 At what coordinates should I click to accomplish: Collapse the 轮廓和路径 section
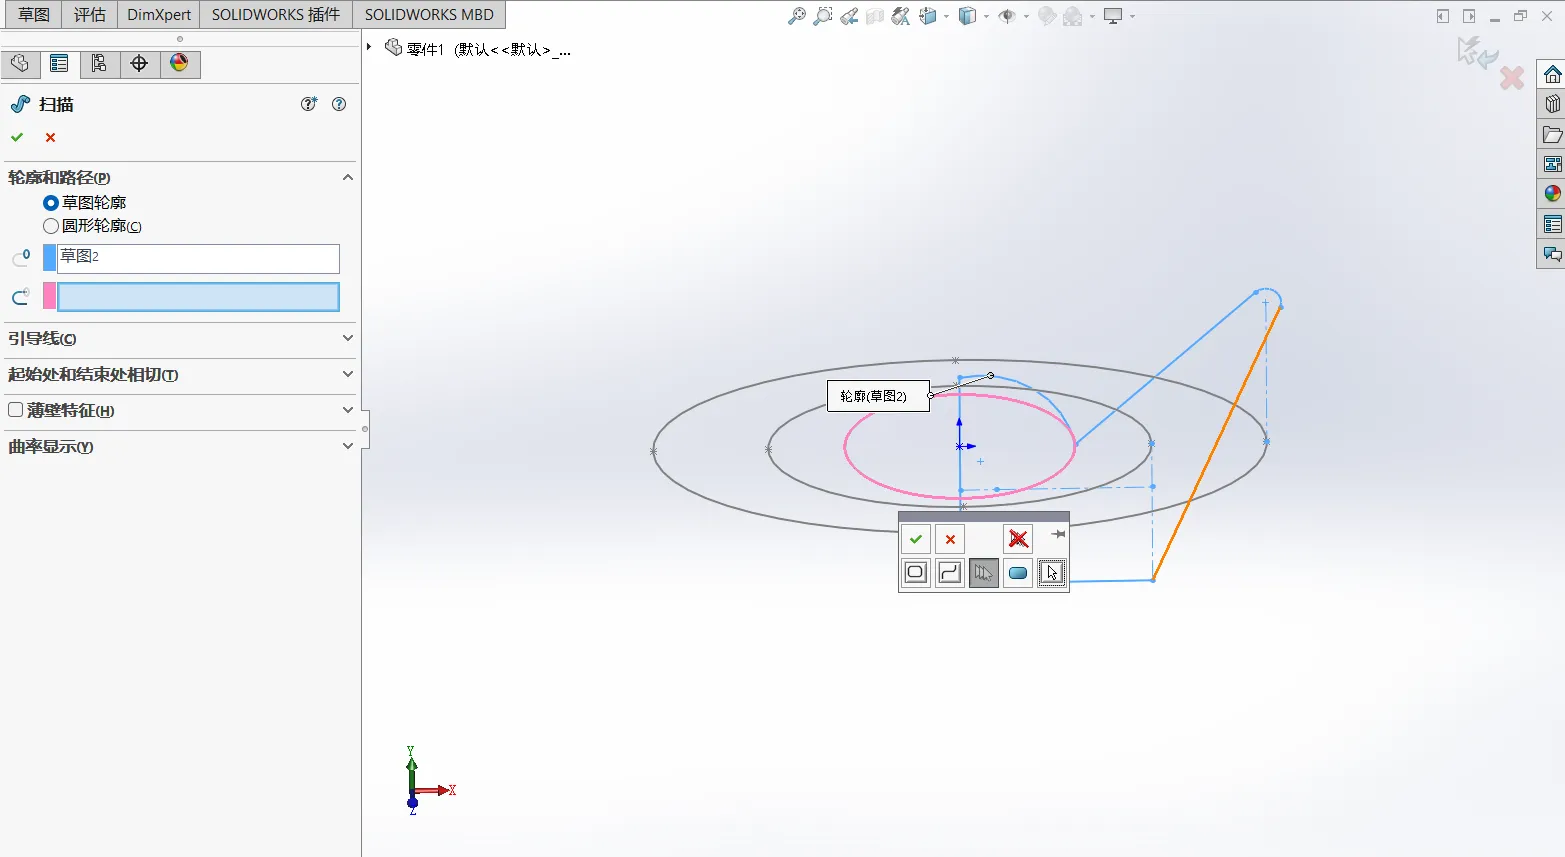coord(347,177)
